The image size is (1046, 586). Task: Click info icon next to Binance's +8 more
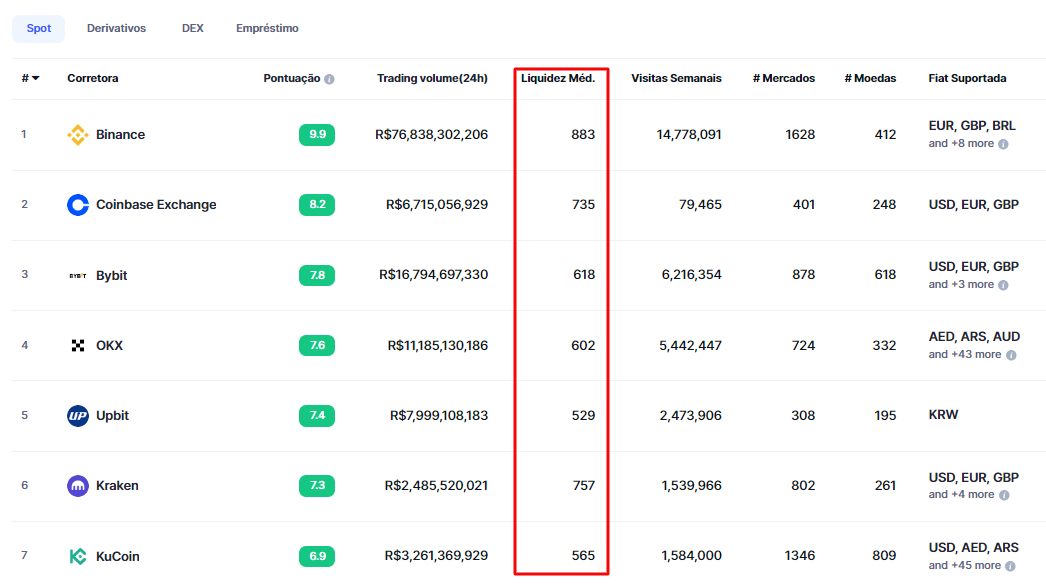1003,144
